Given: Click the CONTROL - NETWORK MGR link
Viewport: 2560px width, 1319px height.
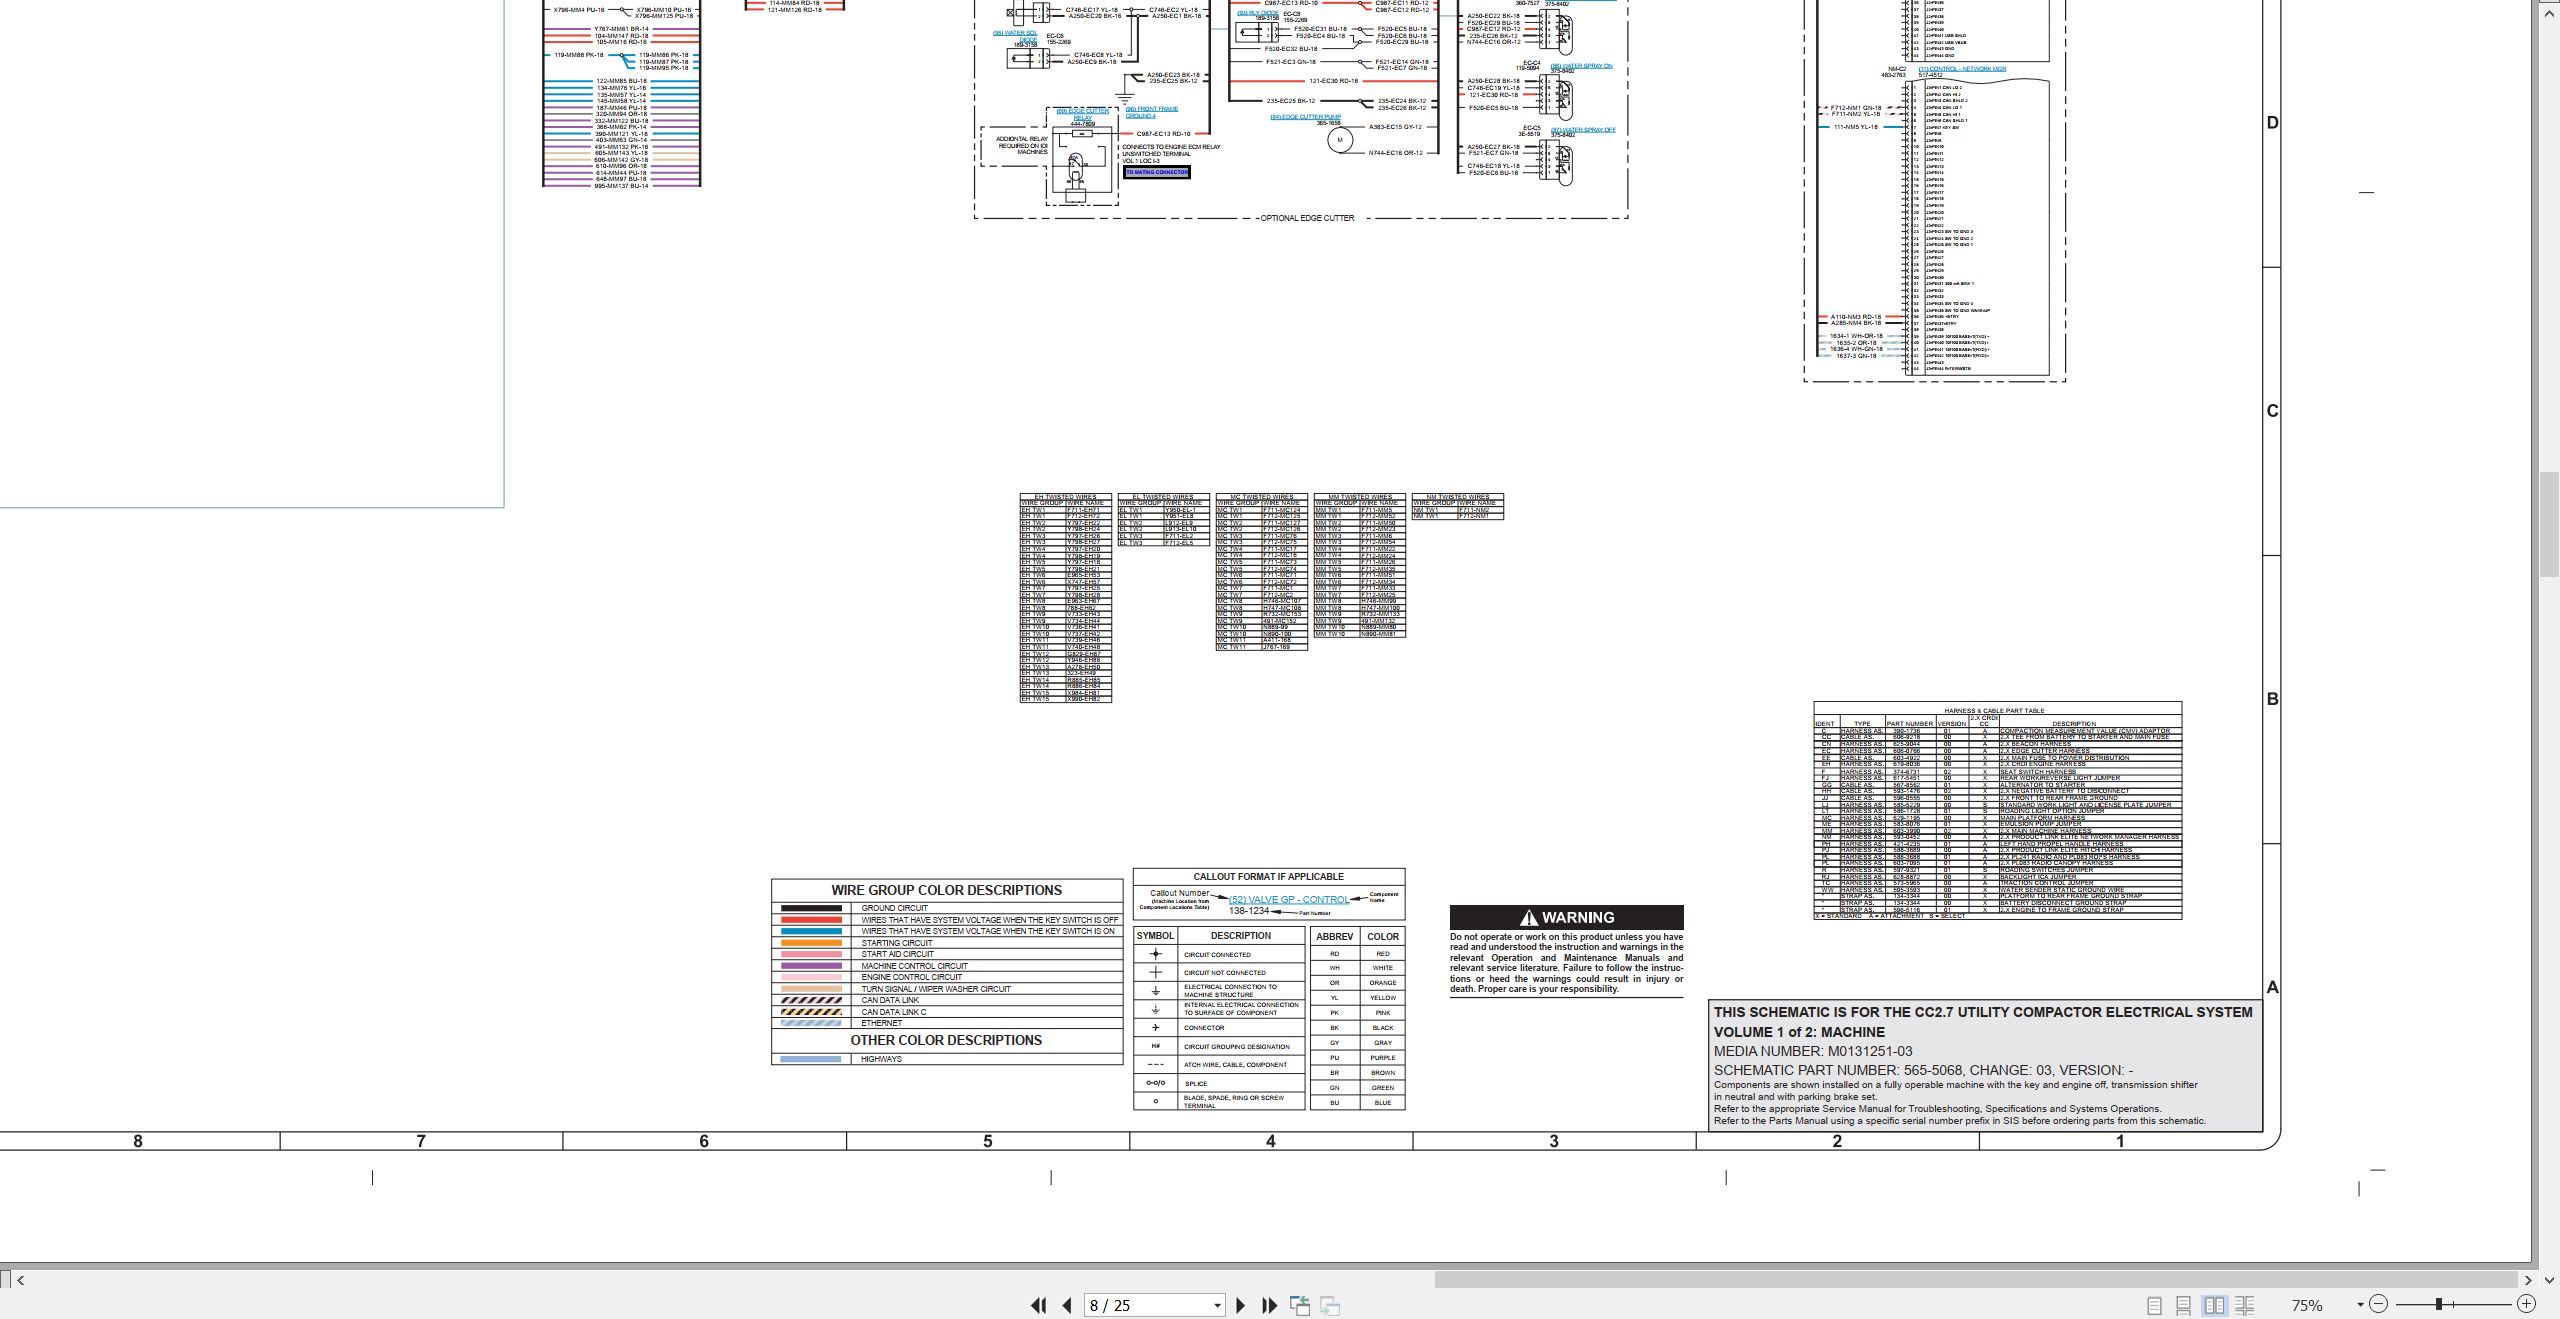Looking at the screenshot, I should tap(1962, 69).
